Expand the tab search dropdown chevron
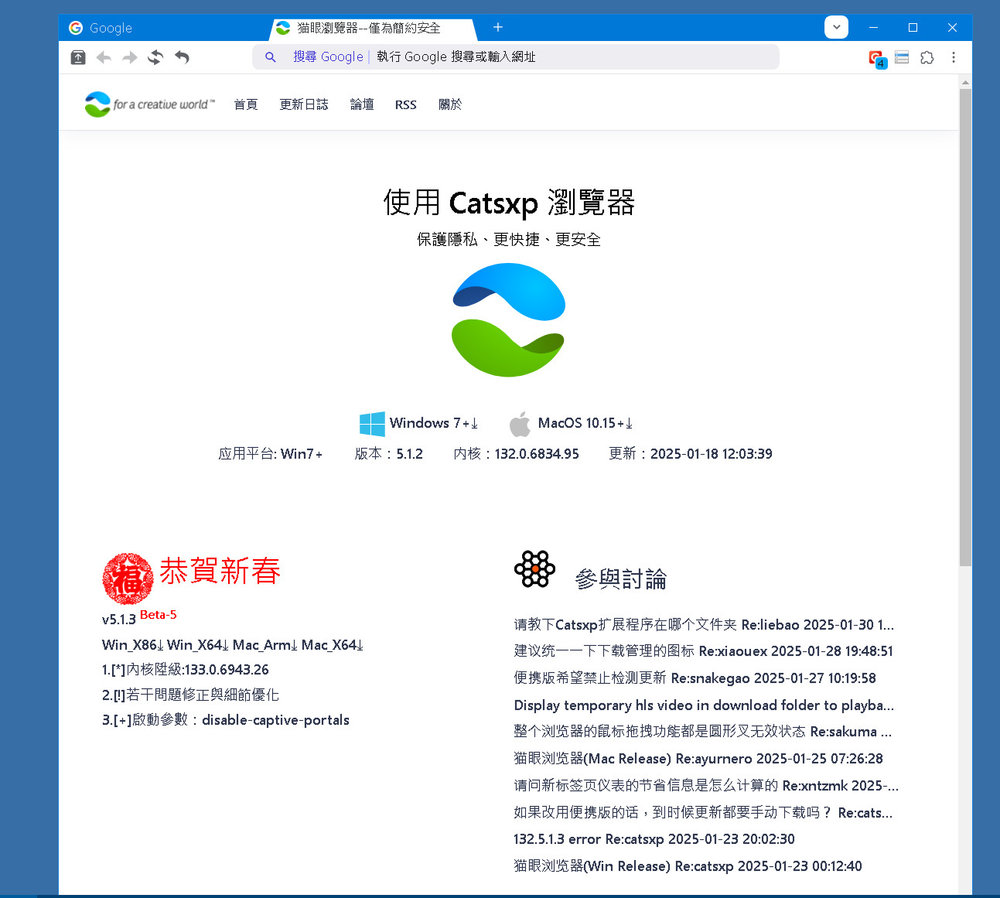This screenshot has height=898, width=1000. 836,27
